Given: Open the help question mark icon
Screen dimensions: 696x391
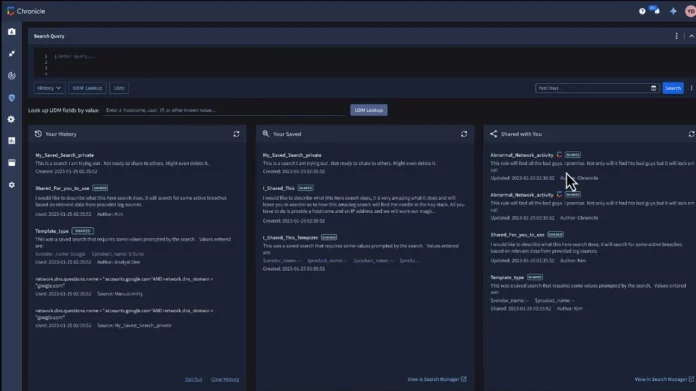Looking at the screenshot, I should point(642,11).
